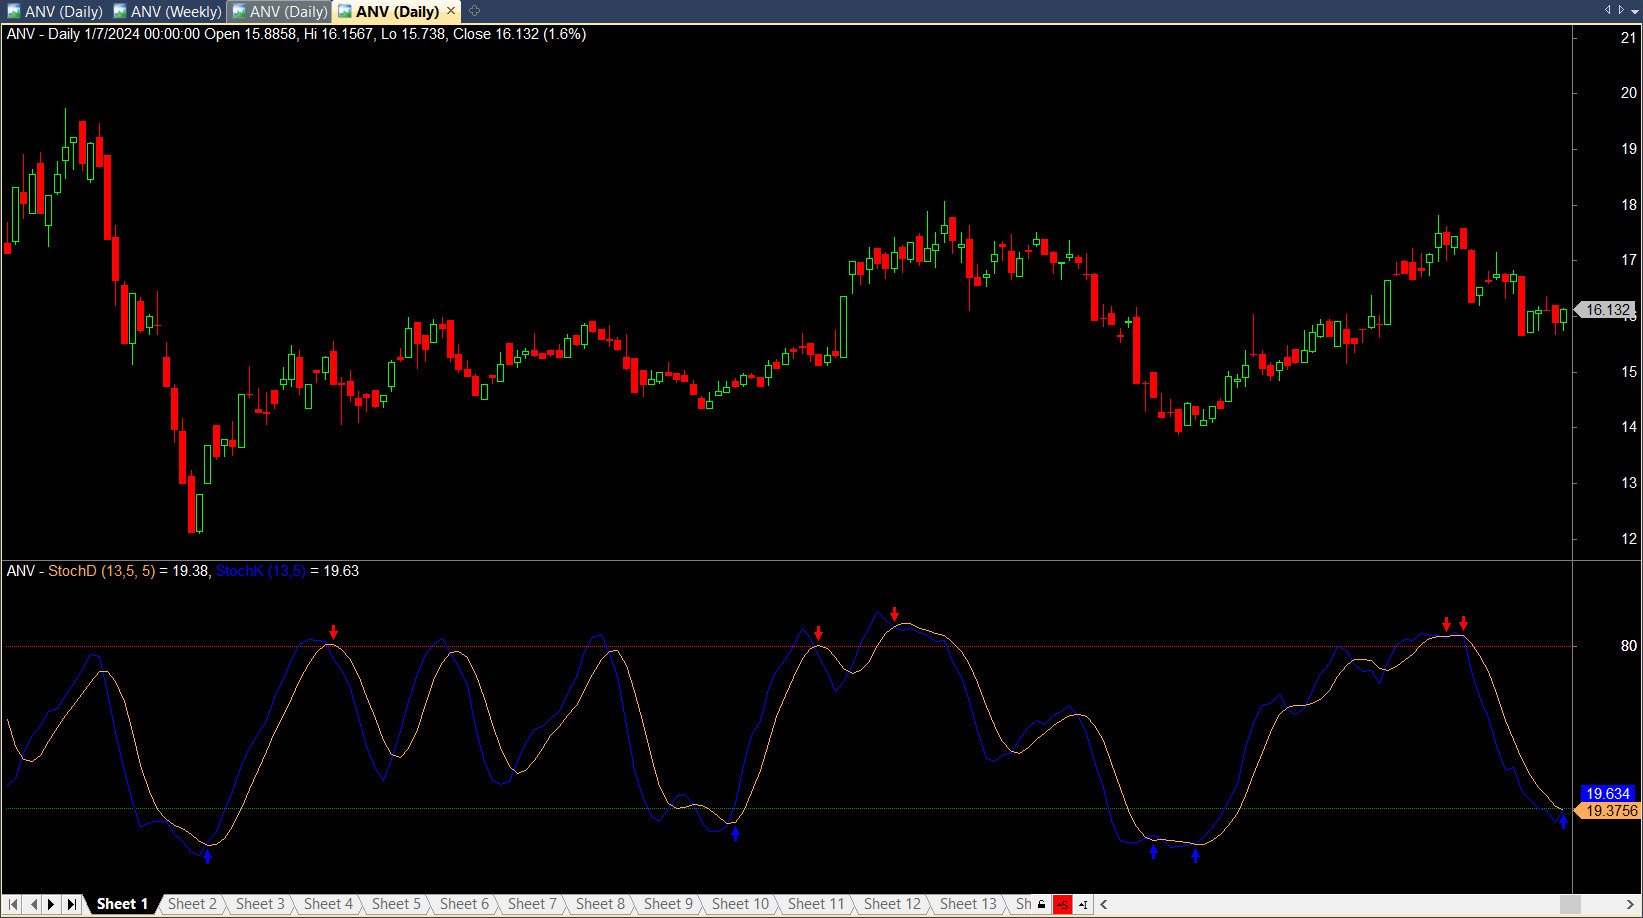This screenshot has height=918, width=1643.
Task: Go to the next sheet using arrow
Action: pos(52,904)
